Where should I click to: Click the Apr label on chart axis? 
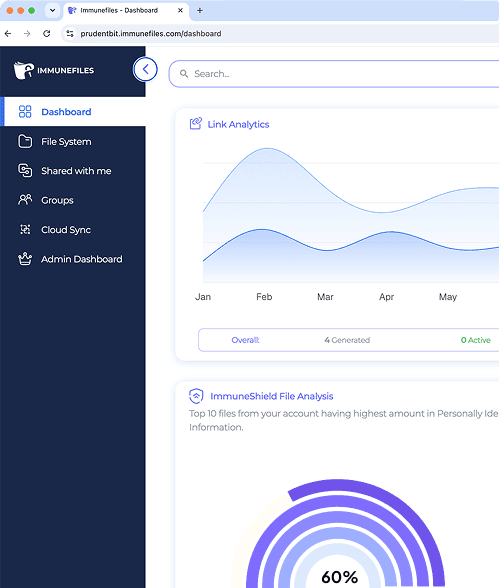[386, 297]
